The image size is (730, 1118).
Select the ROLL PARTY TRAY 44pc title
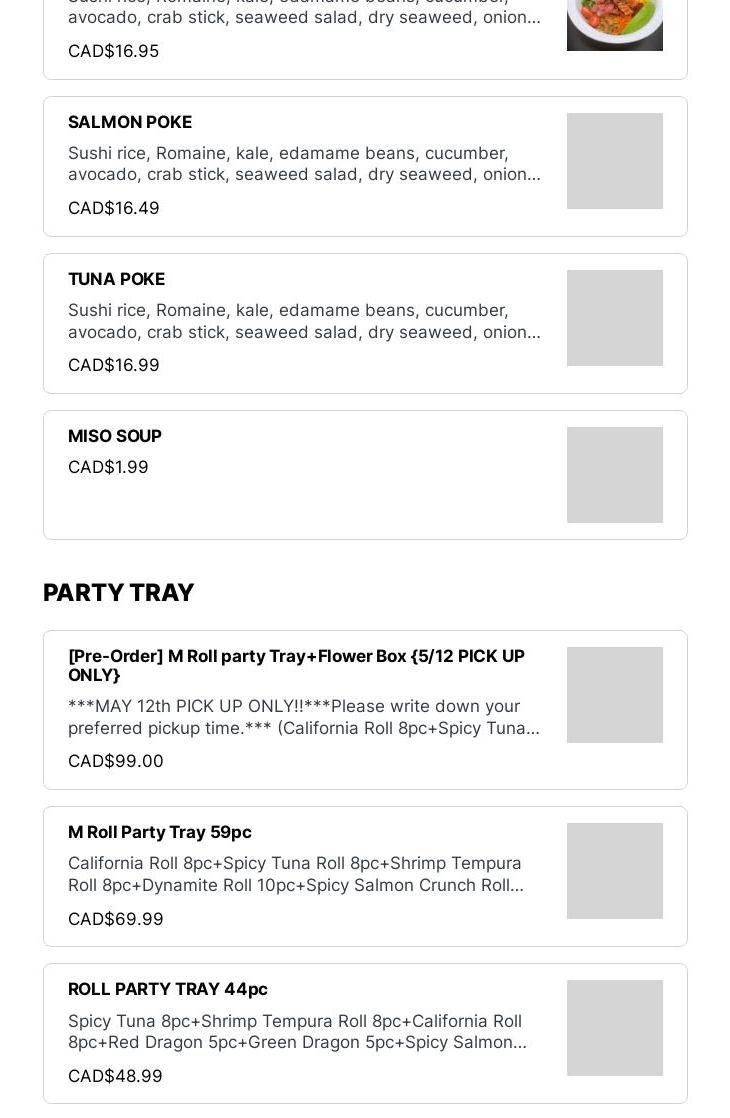coord(168,989)
